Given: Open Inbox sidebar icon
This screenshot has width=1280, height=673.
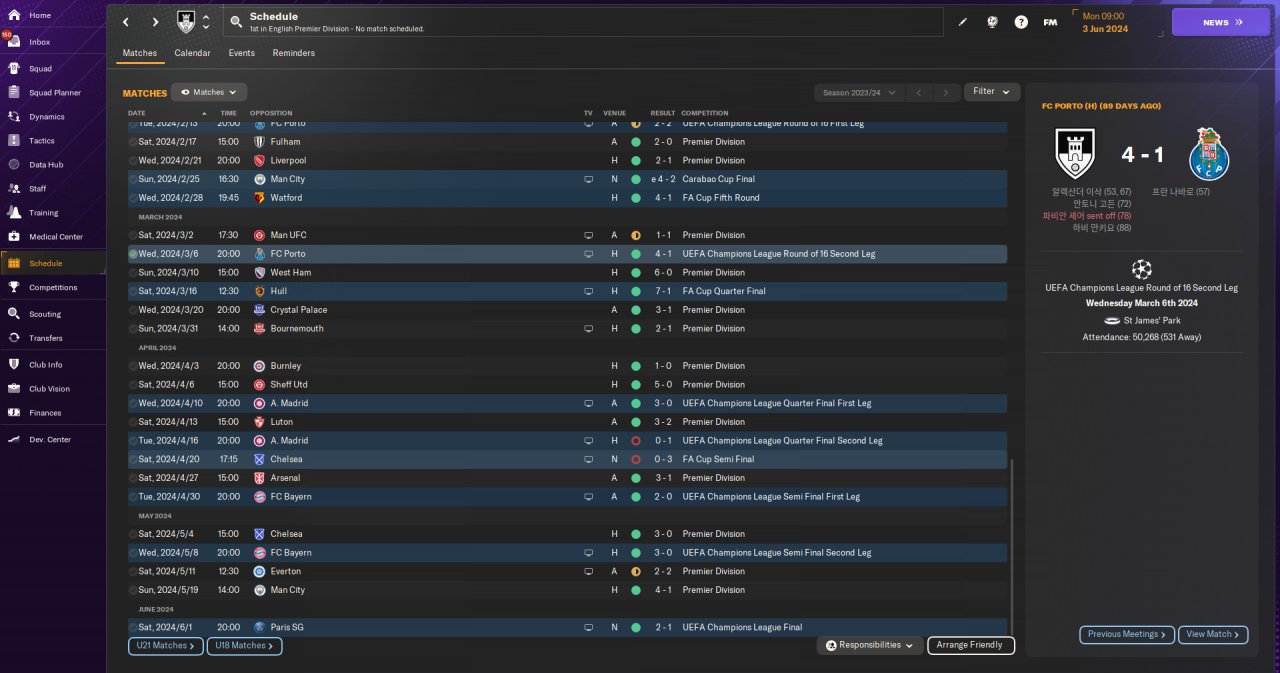Looking at the screenshot, I should [14, 42].
